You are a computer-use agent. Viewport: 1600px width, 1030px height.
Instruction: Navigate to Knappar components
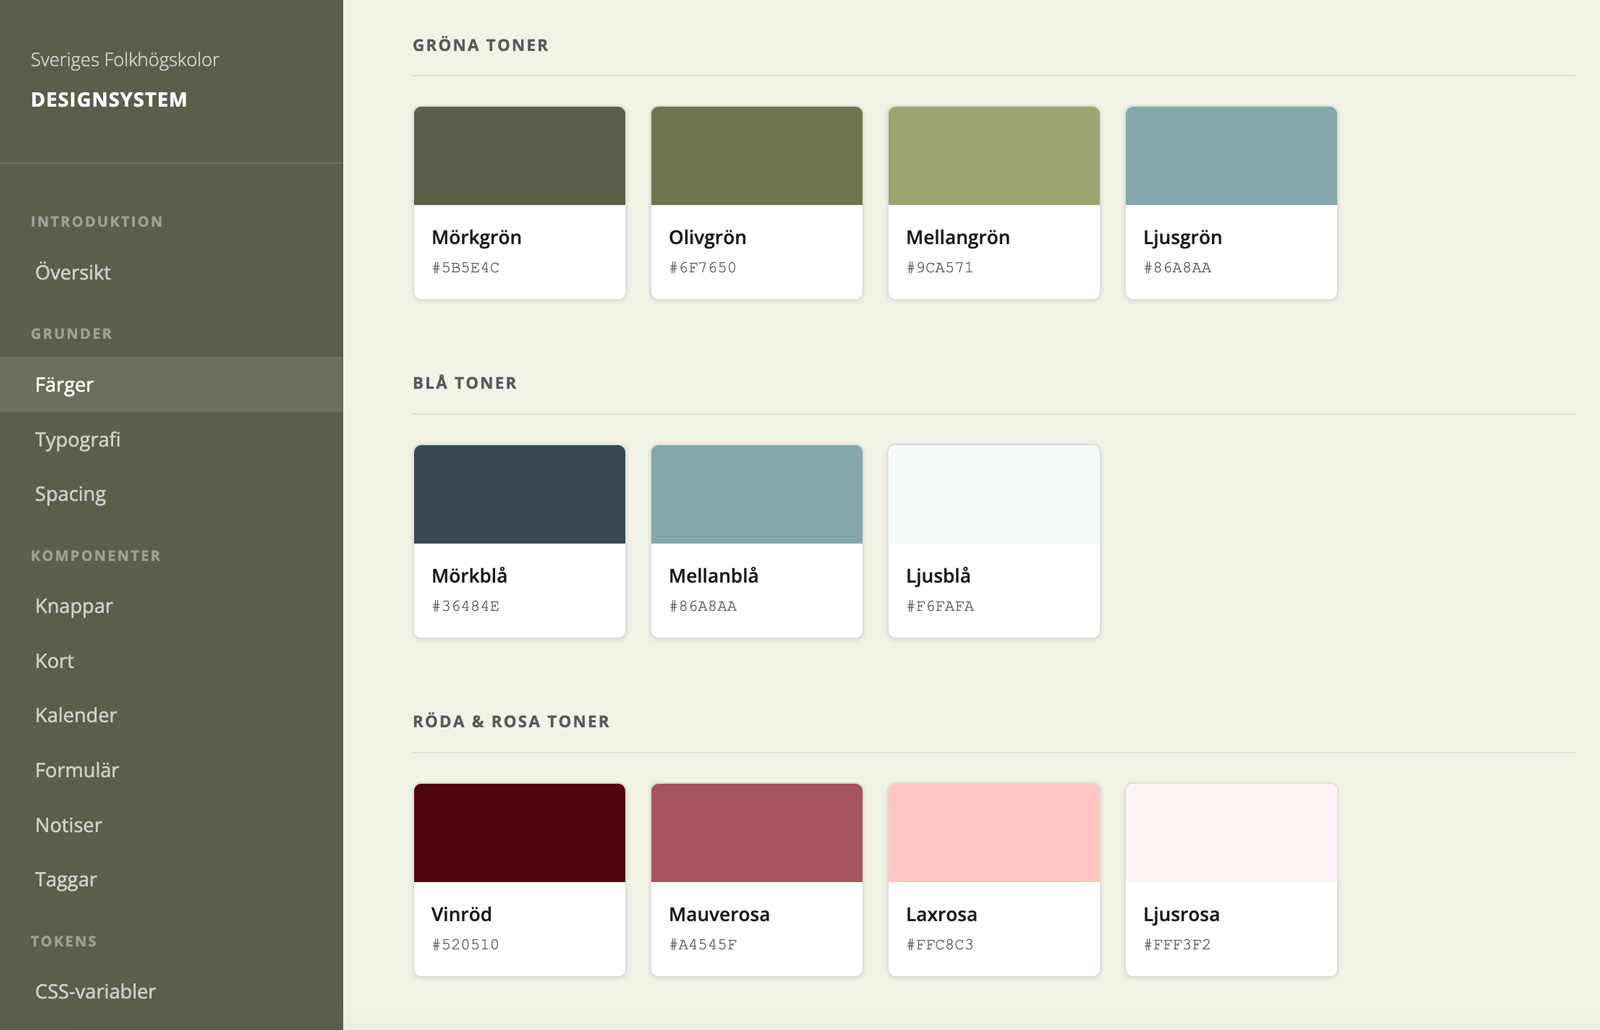171,606
